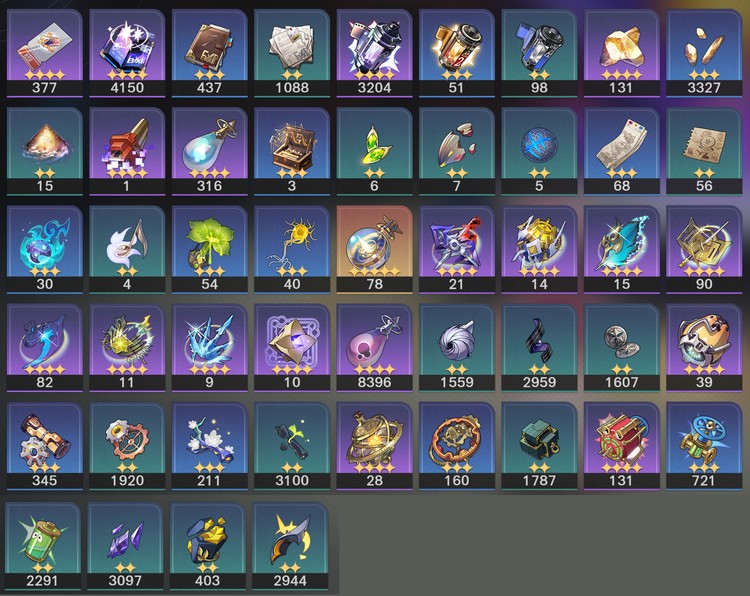The height and width of the screenshot is (596, 750).
Task: Select the golden armillary sphere with 28
Action: click(375, 446)
